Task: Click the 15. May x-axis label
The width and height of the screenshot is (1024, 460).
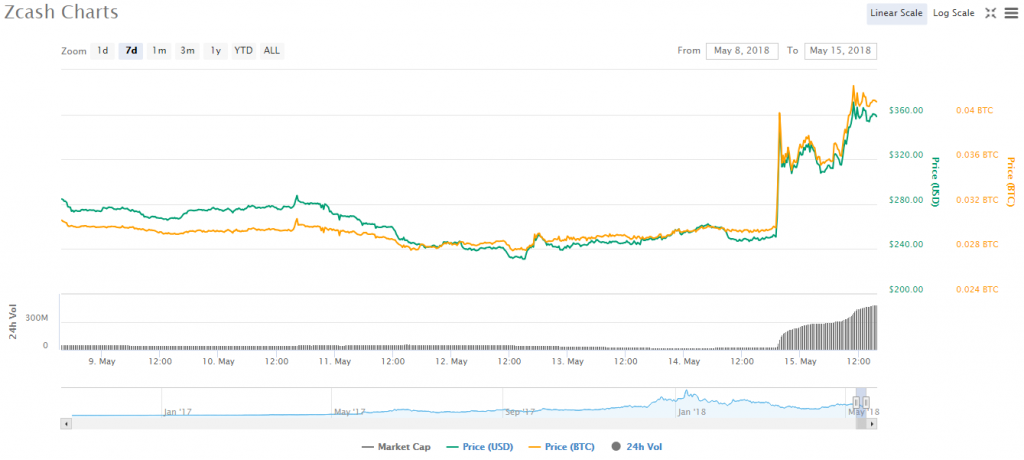Action: (800, 361)
